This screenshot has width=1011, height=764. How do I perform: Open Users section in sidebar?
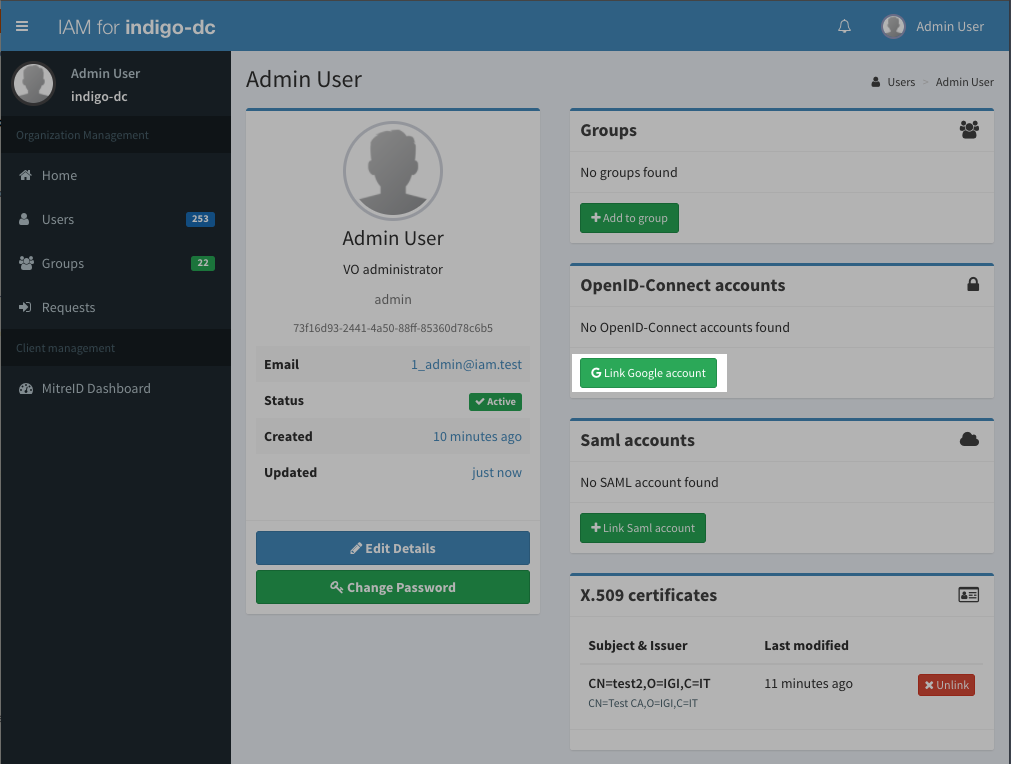[x=58, y=220]
